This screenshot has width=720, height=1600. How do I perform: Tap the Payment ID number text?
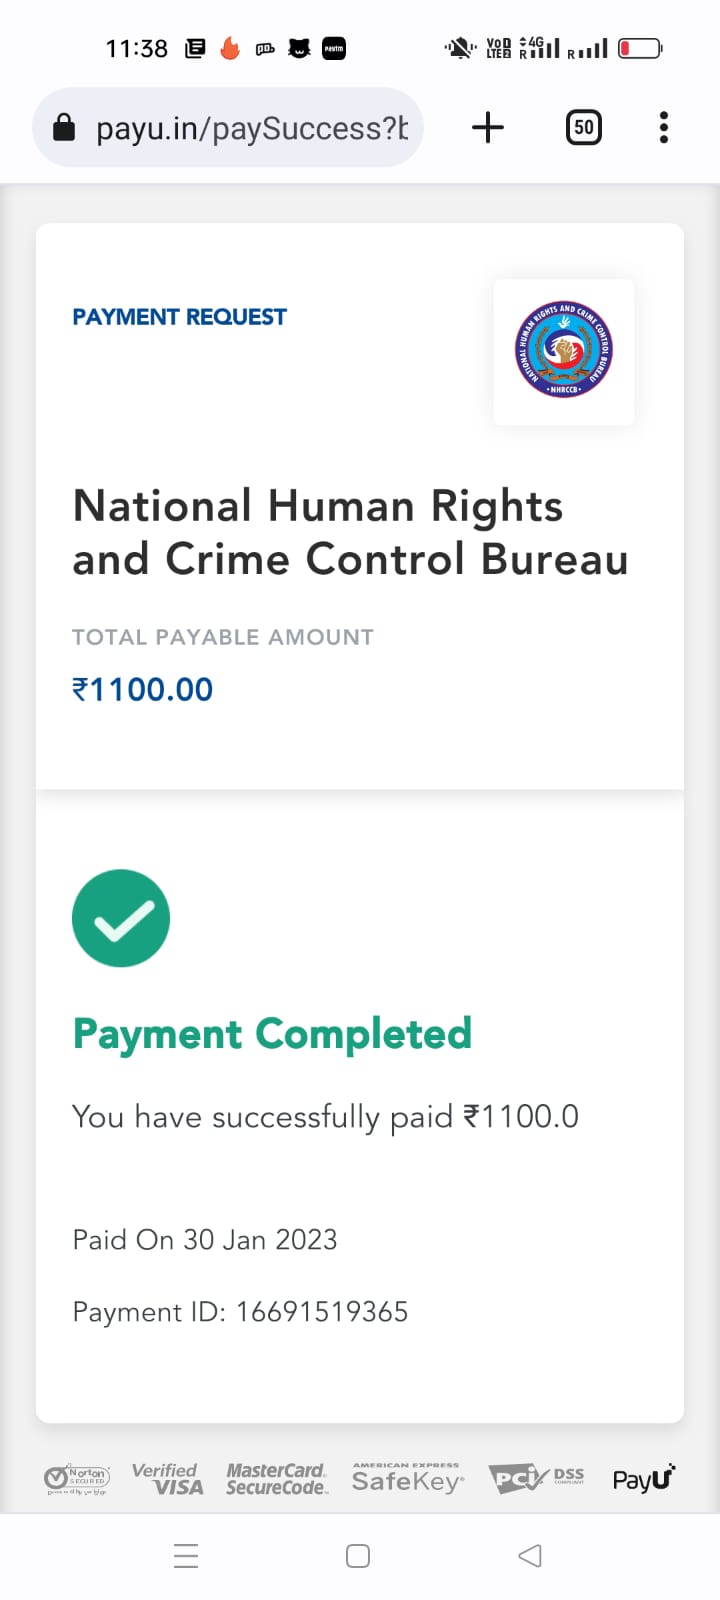(321, 1312)
